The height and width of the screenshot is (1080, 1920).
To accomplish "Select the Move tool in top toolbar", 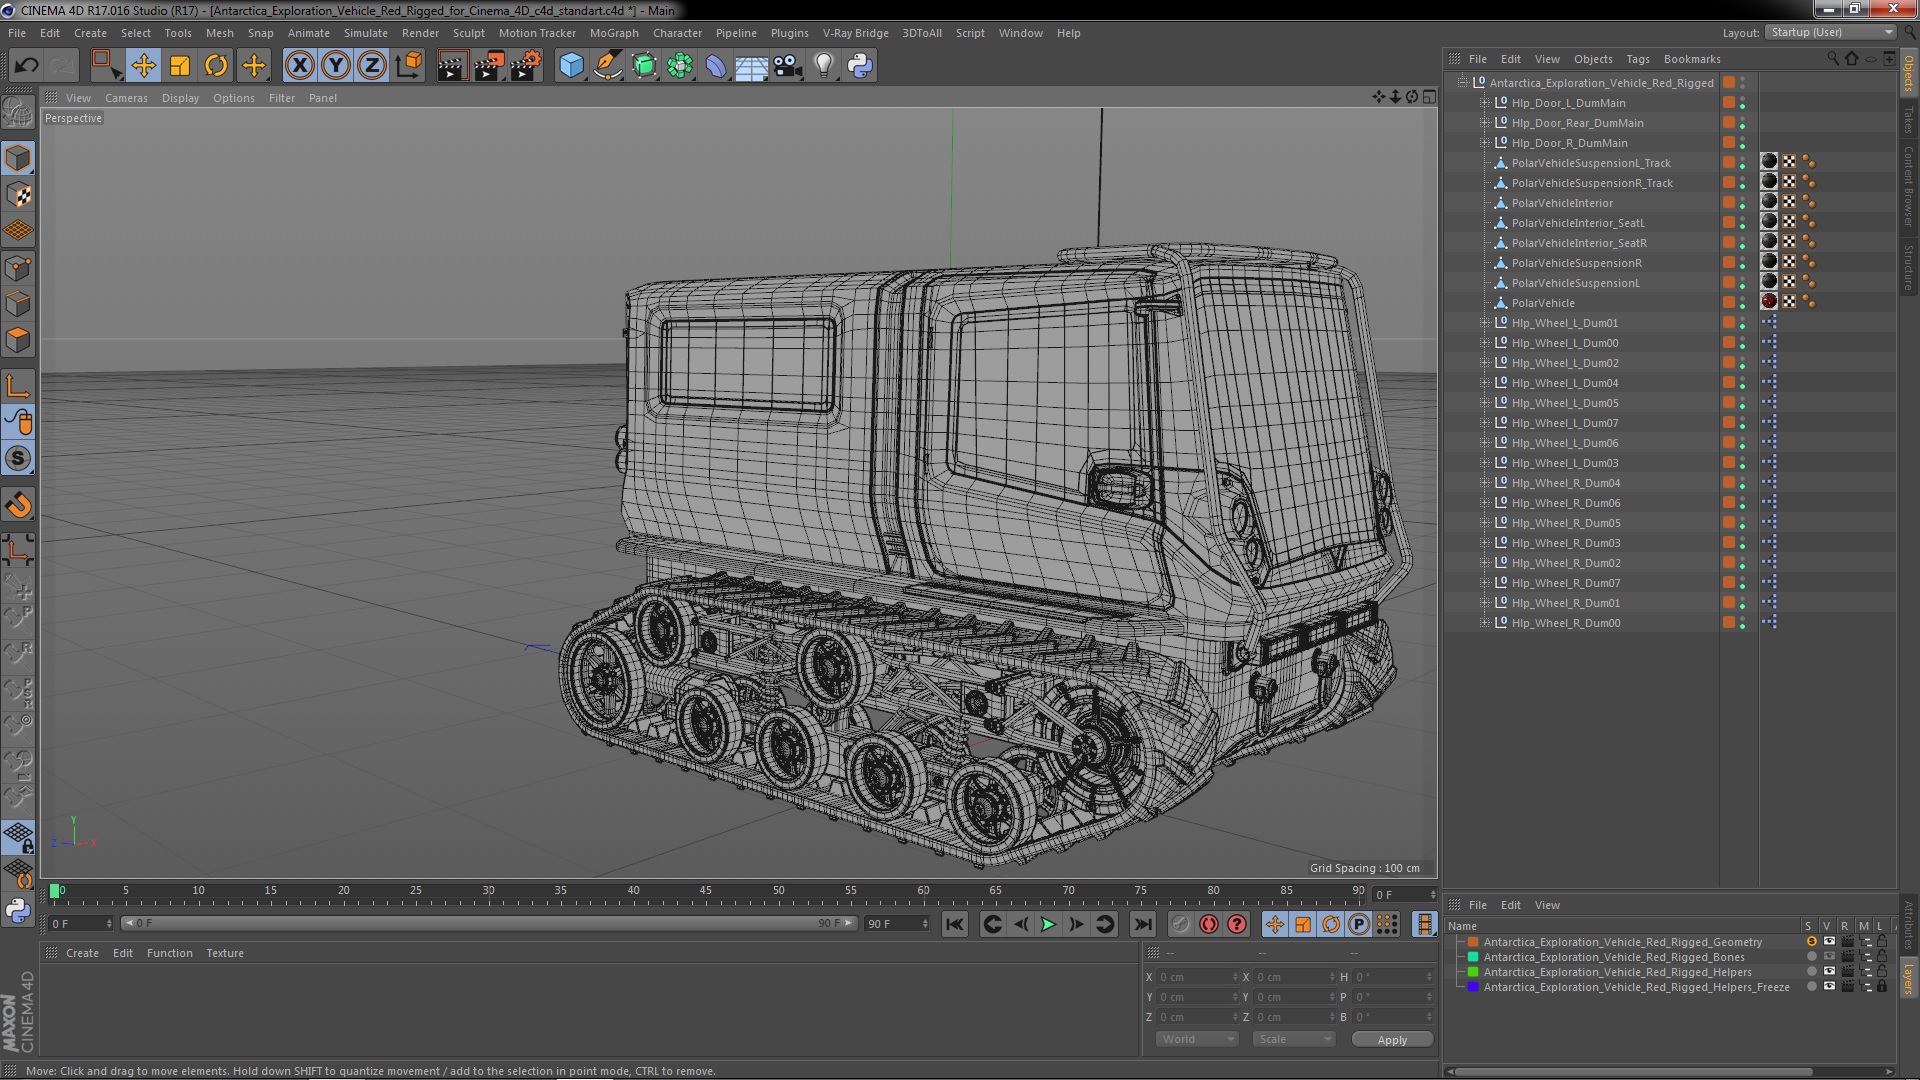I will [x=143, y=66].
